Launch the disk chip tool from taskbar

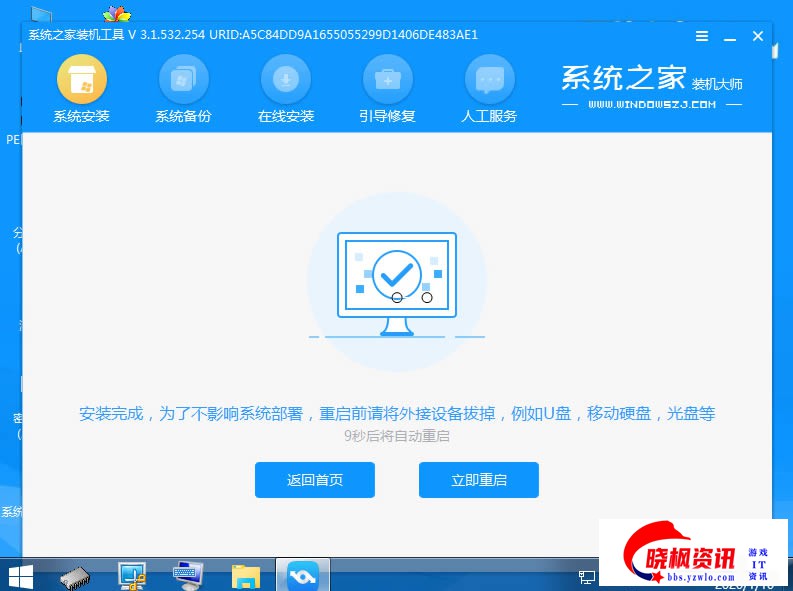click(x=75, y=575)
